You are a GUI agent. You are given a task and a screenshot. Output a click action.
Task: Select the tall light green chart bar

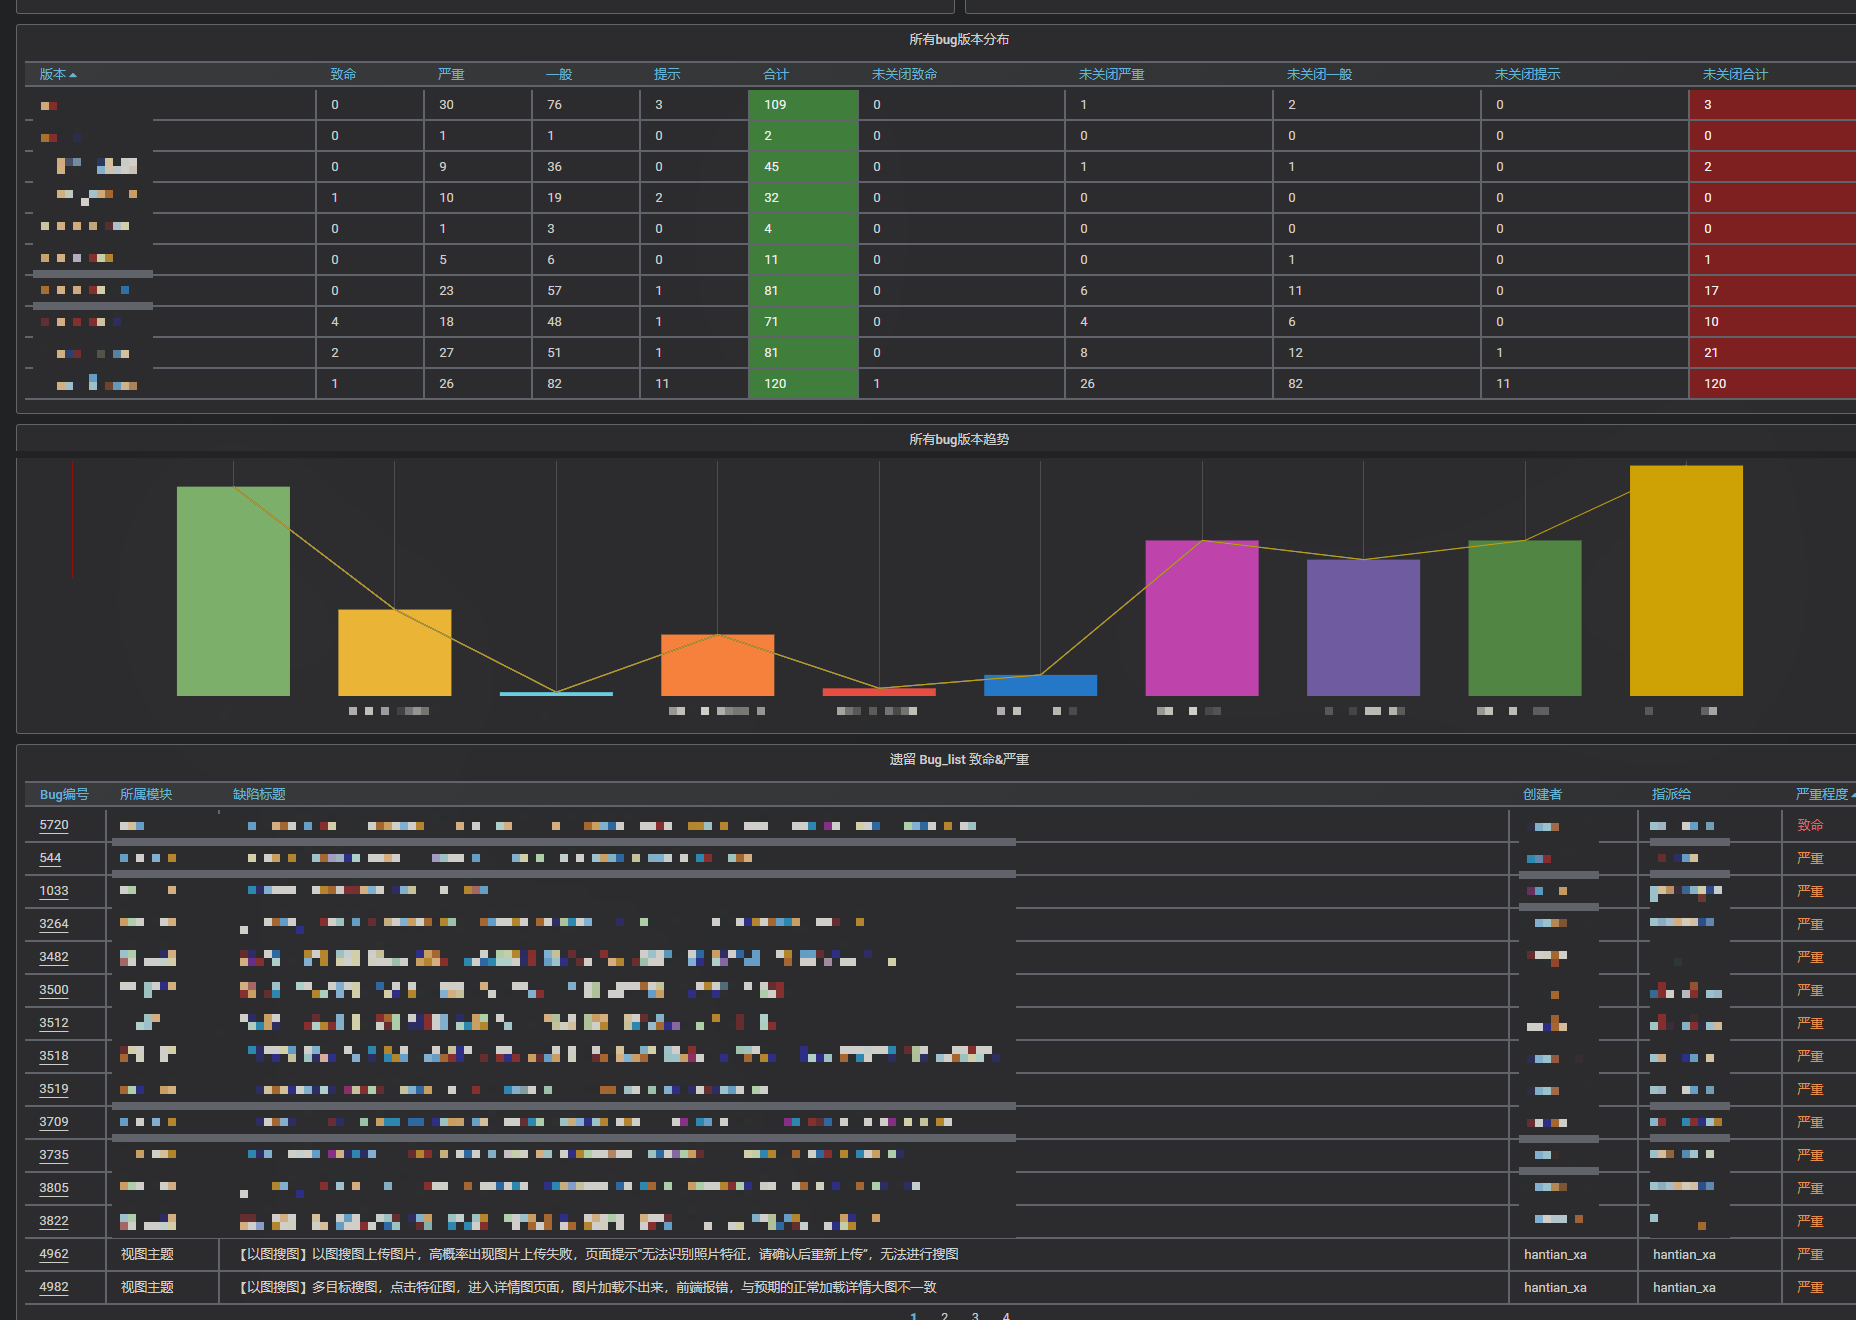(x=233, y=591)
